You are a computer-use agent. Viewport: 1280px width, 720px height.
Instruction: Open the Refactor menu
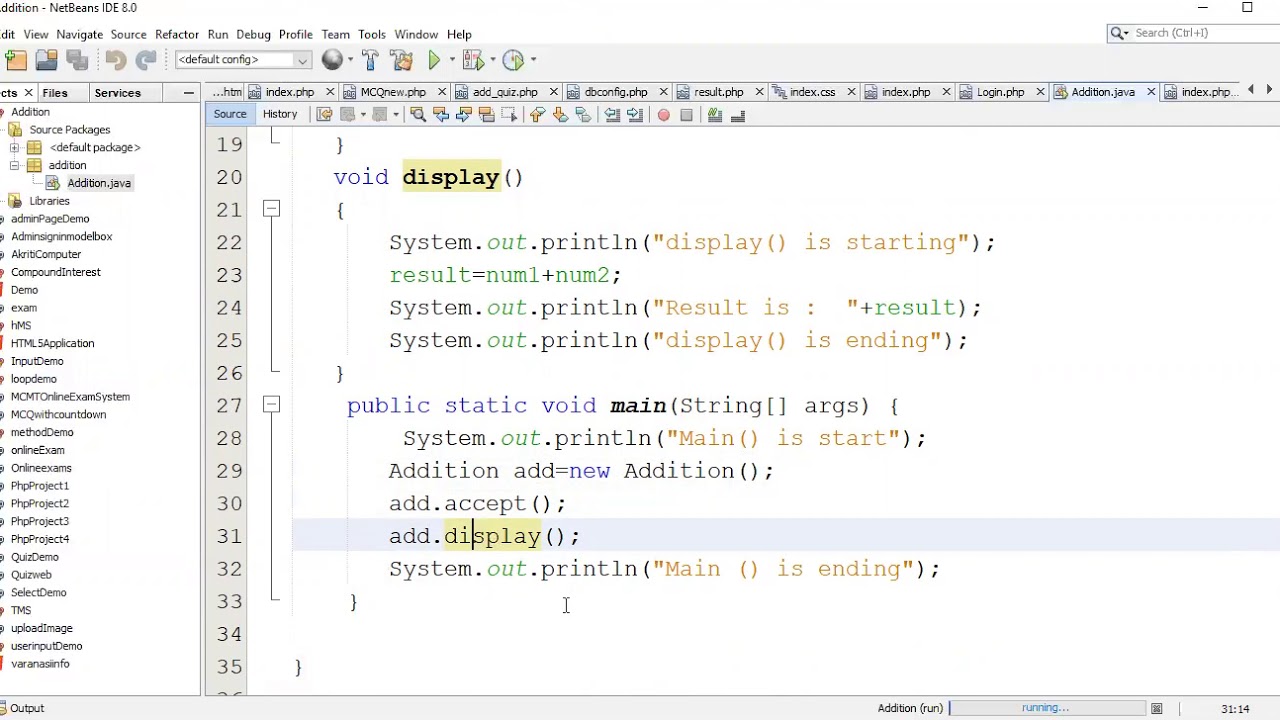177,35
